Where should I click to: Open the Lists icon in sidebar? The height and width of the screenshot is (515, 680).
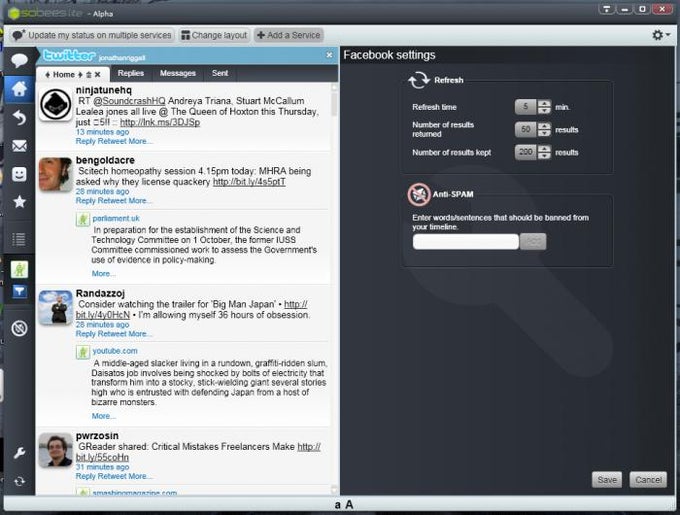[19, 239]
